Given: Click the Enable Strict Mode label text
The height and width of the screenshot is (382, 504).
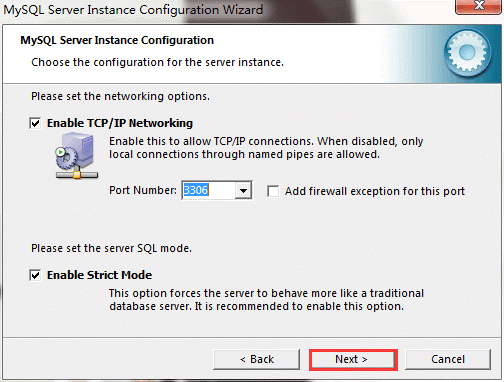Looking at the screenshot, I should 99,275.
